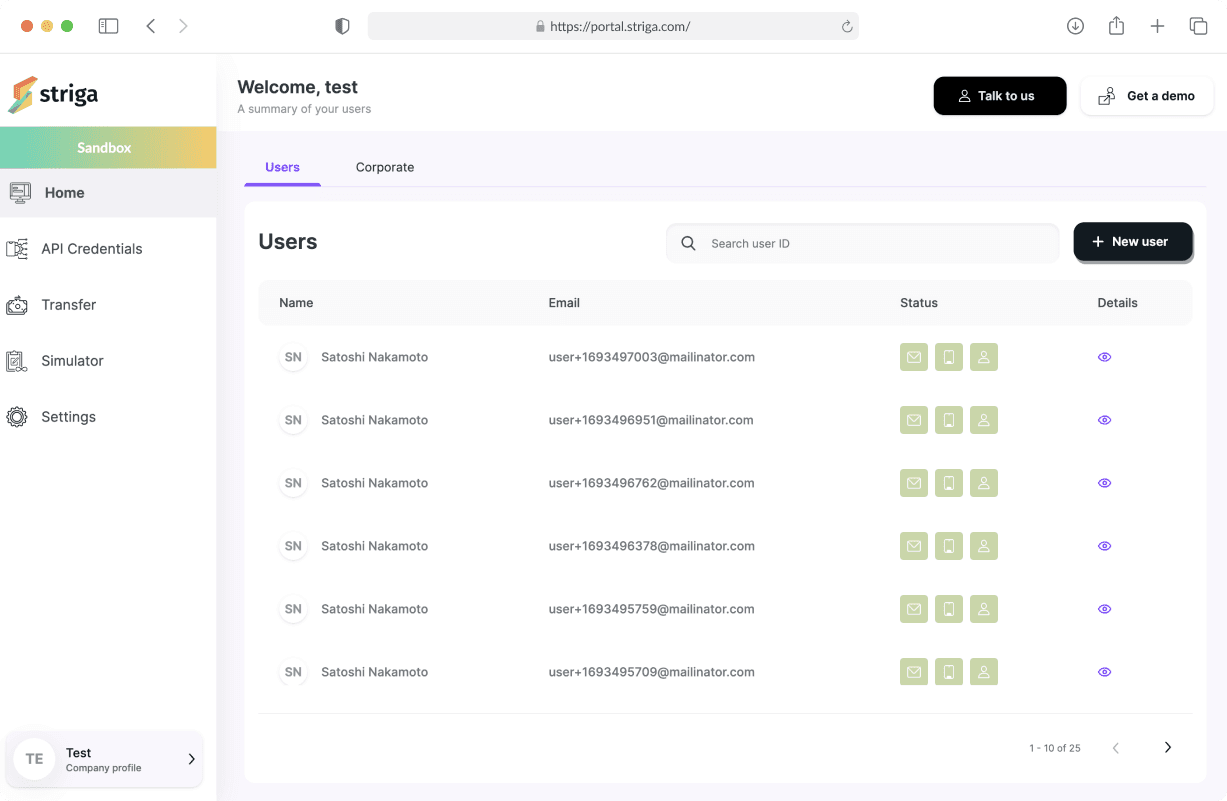Click the phone verification icon on the second user row

tap(948, 420)
